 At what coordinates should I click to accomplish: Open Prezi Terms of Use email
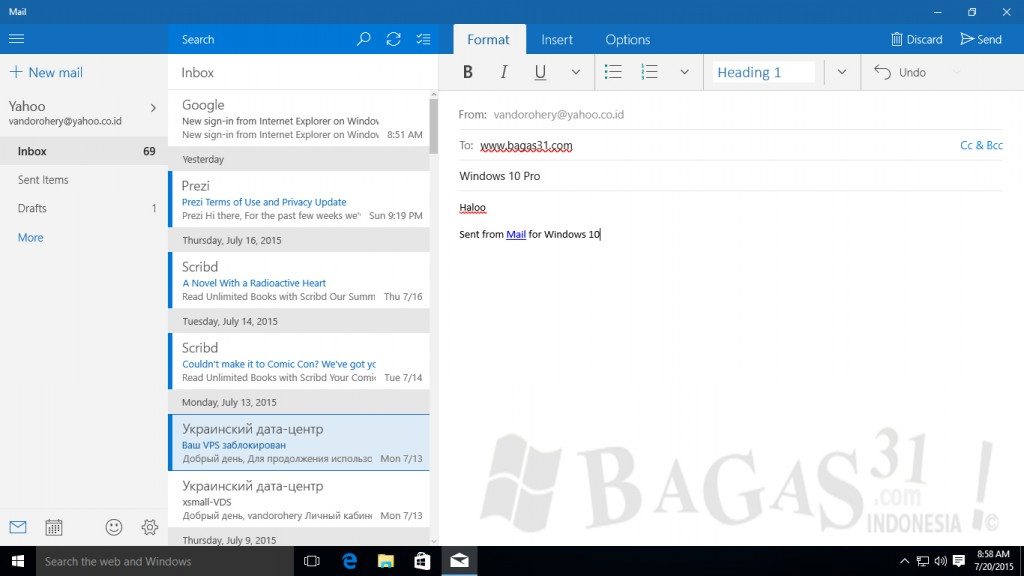pyautogui.click(x=299, y=199)
